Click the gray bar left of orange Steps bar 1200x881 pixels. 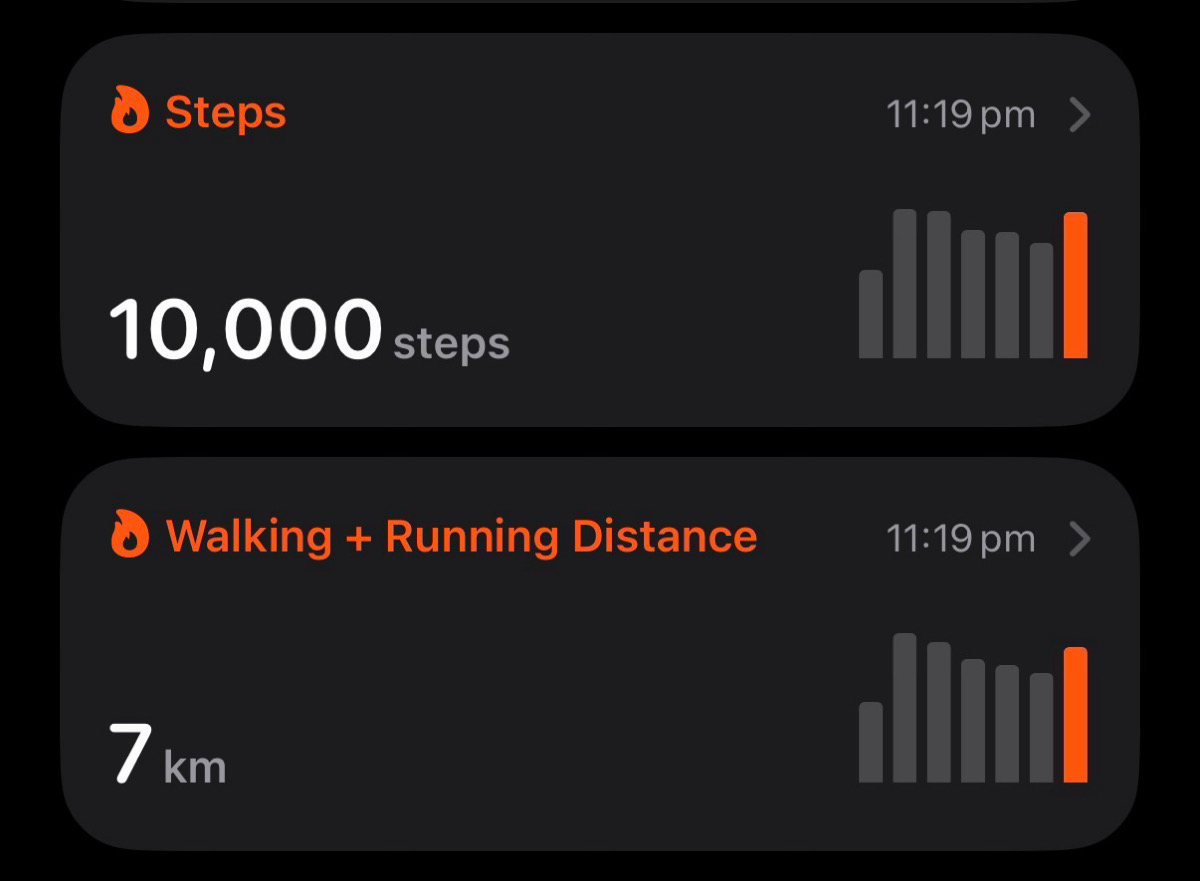(x=1042, y=300)
